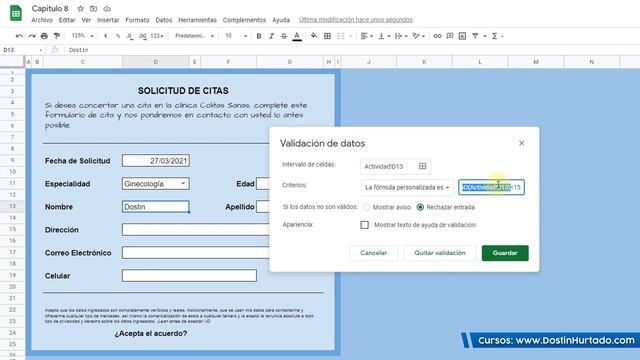The height and width of the screenshot is (360, 640).
Task: Click the Redo arrow in toolbar
Action: tap(32, 36)
